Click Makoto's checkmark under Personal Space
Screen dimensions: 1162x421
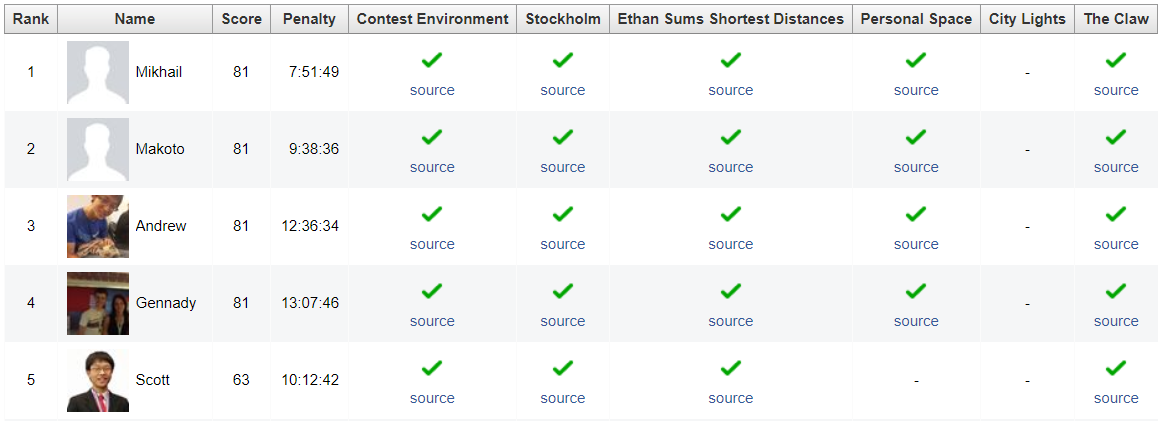click(x=916, y=137)
